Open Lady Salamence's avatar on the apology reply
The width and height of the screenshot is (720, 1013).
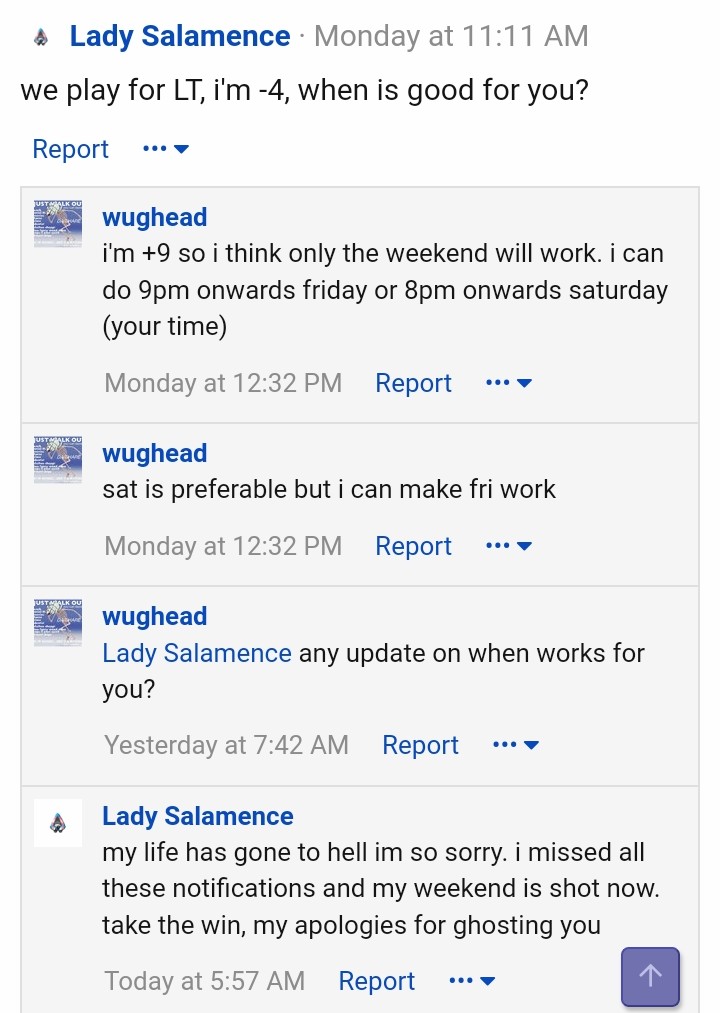coord(58,823)
